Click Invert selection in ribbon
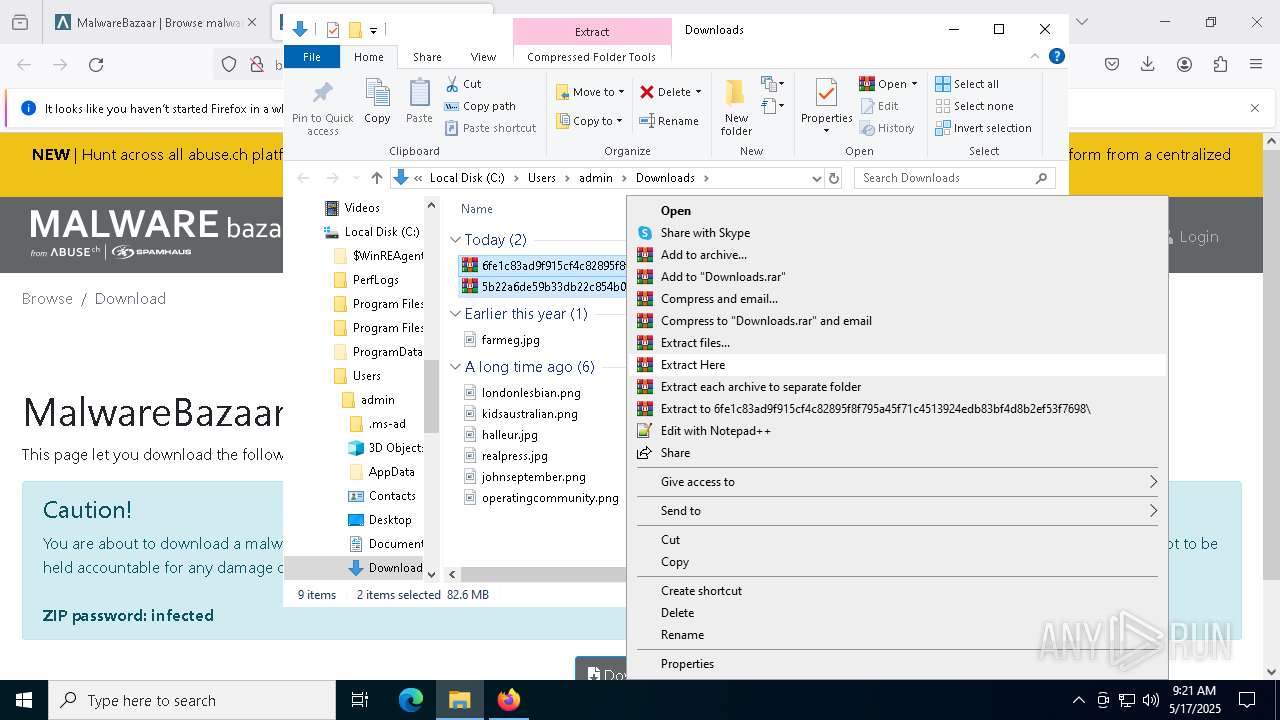The image size is (1280, 720). [984, 128]
